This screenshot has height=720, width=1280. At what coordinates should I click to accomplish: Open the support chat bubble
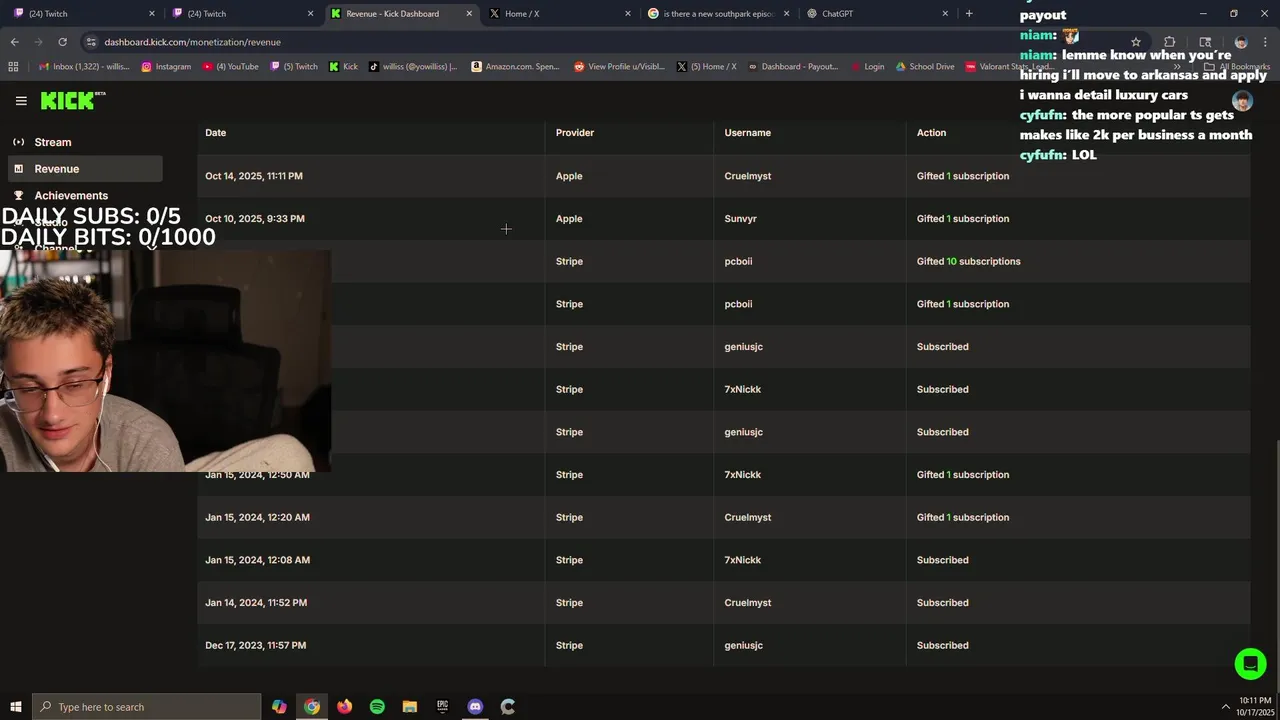click(x=1250, y=664)
